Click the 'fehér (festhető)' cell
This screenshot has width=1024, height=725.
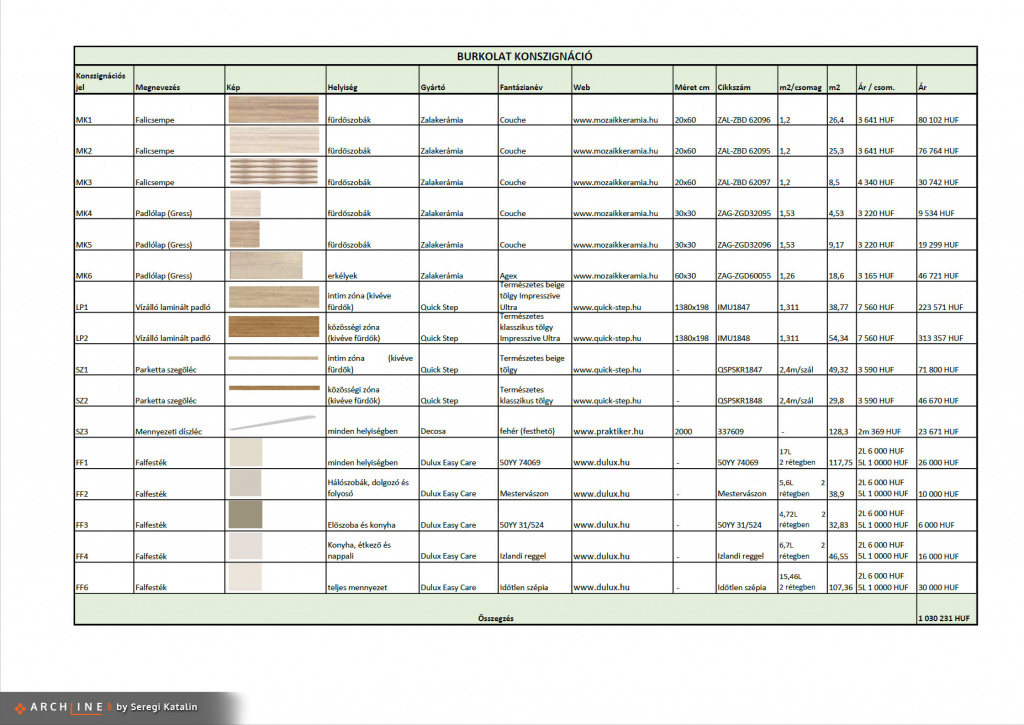[527, 432]
